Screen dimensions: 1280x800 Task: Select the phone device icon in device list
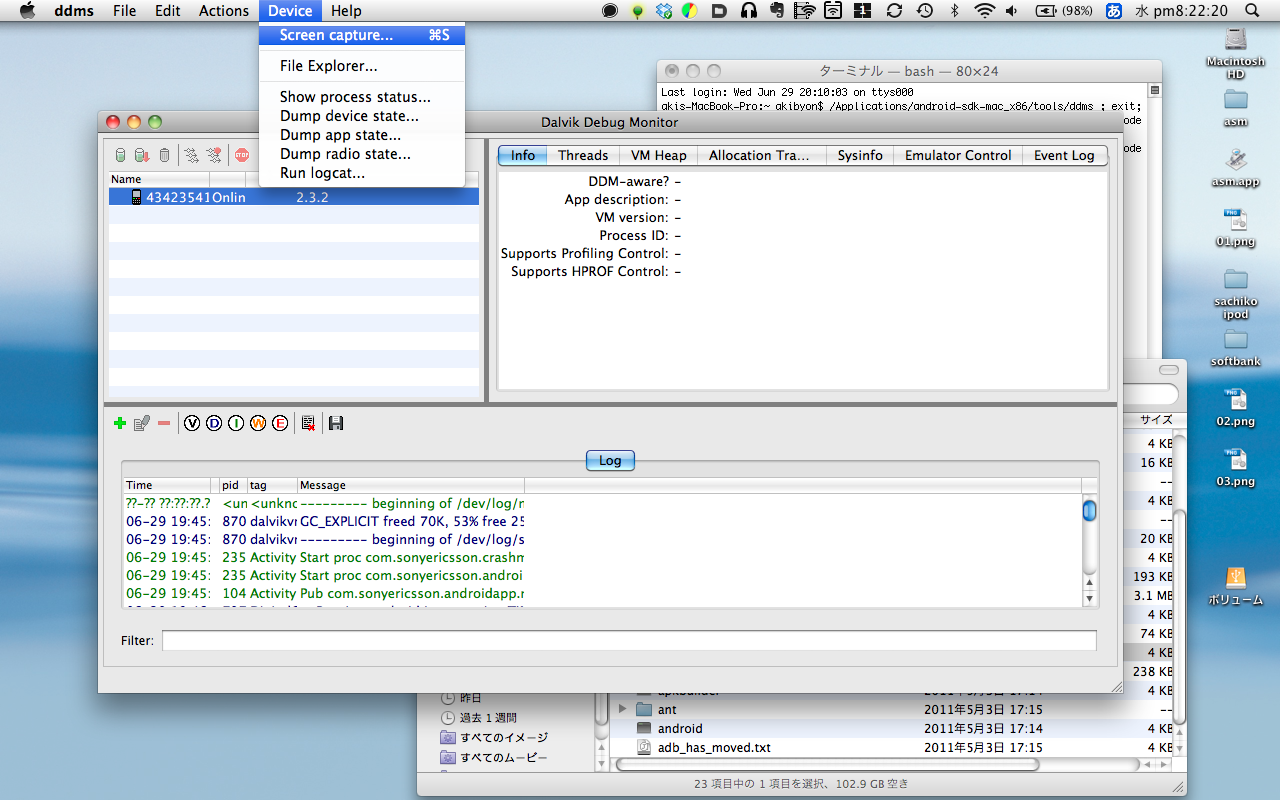136,197
